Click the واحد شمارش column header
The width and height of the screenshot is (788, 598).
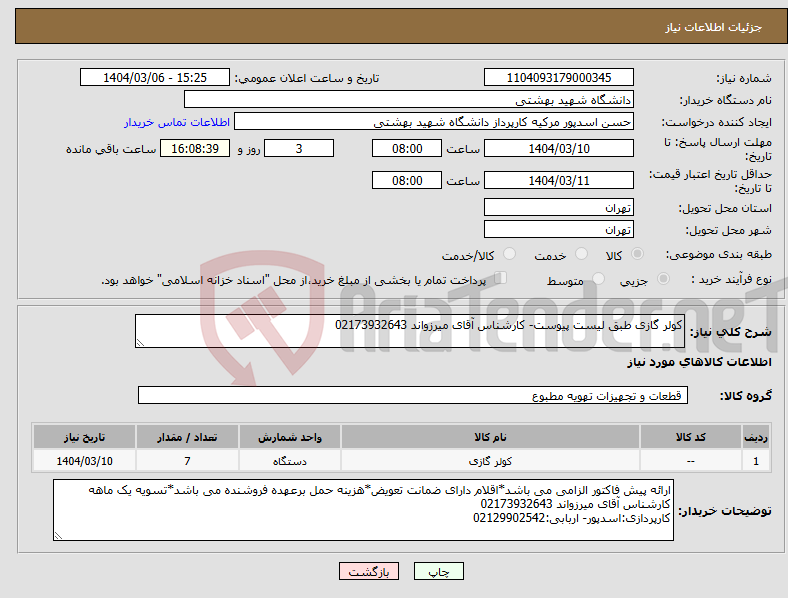pos(290,437)
